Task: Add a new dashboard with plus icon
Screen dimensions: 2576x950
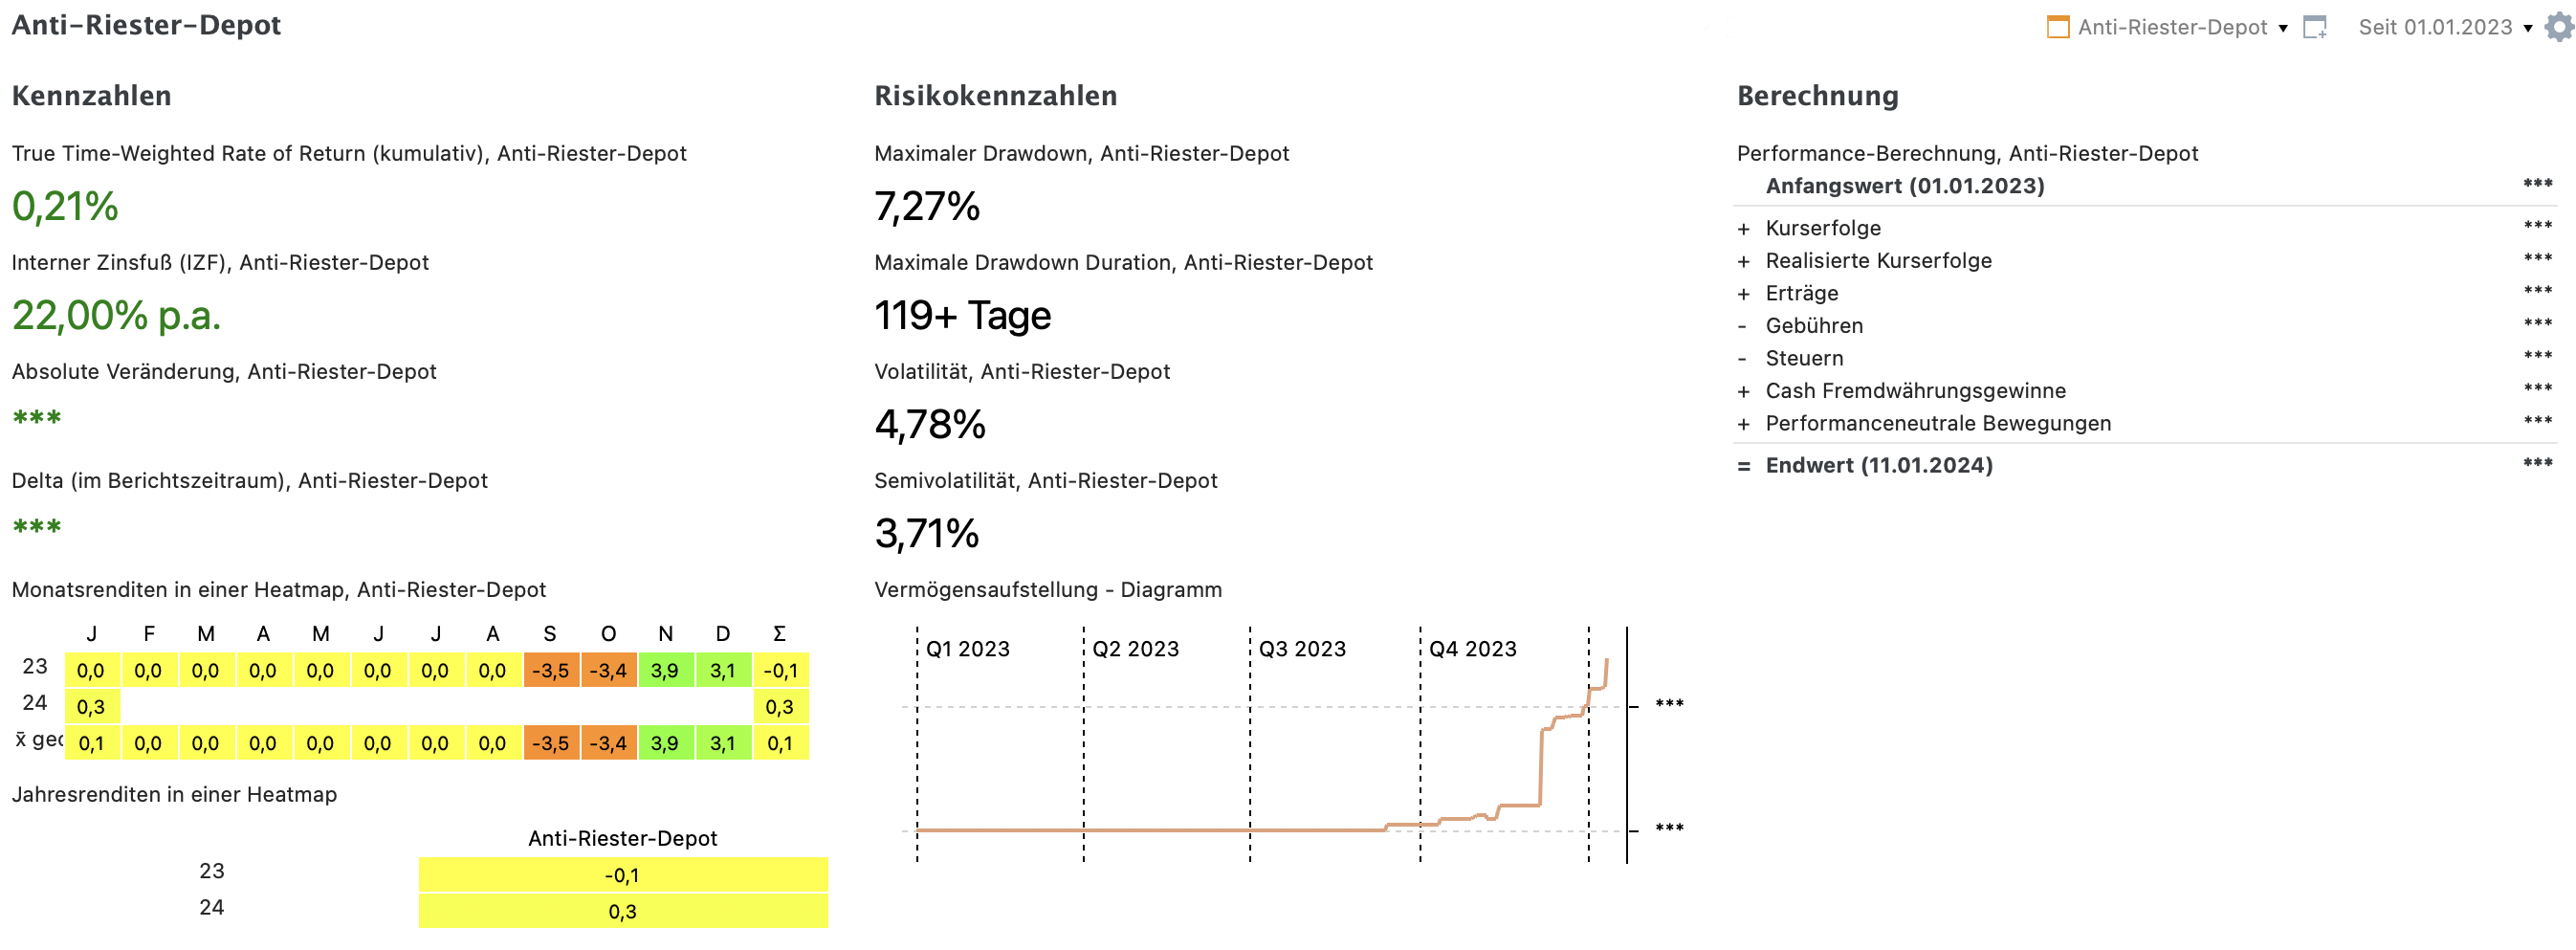Action: pos(2314,27)
